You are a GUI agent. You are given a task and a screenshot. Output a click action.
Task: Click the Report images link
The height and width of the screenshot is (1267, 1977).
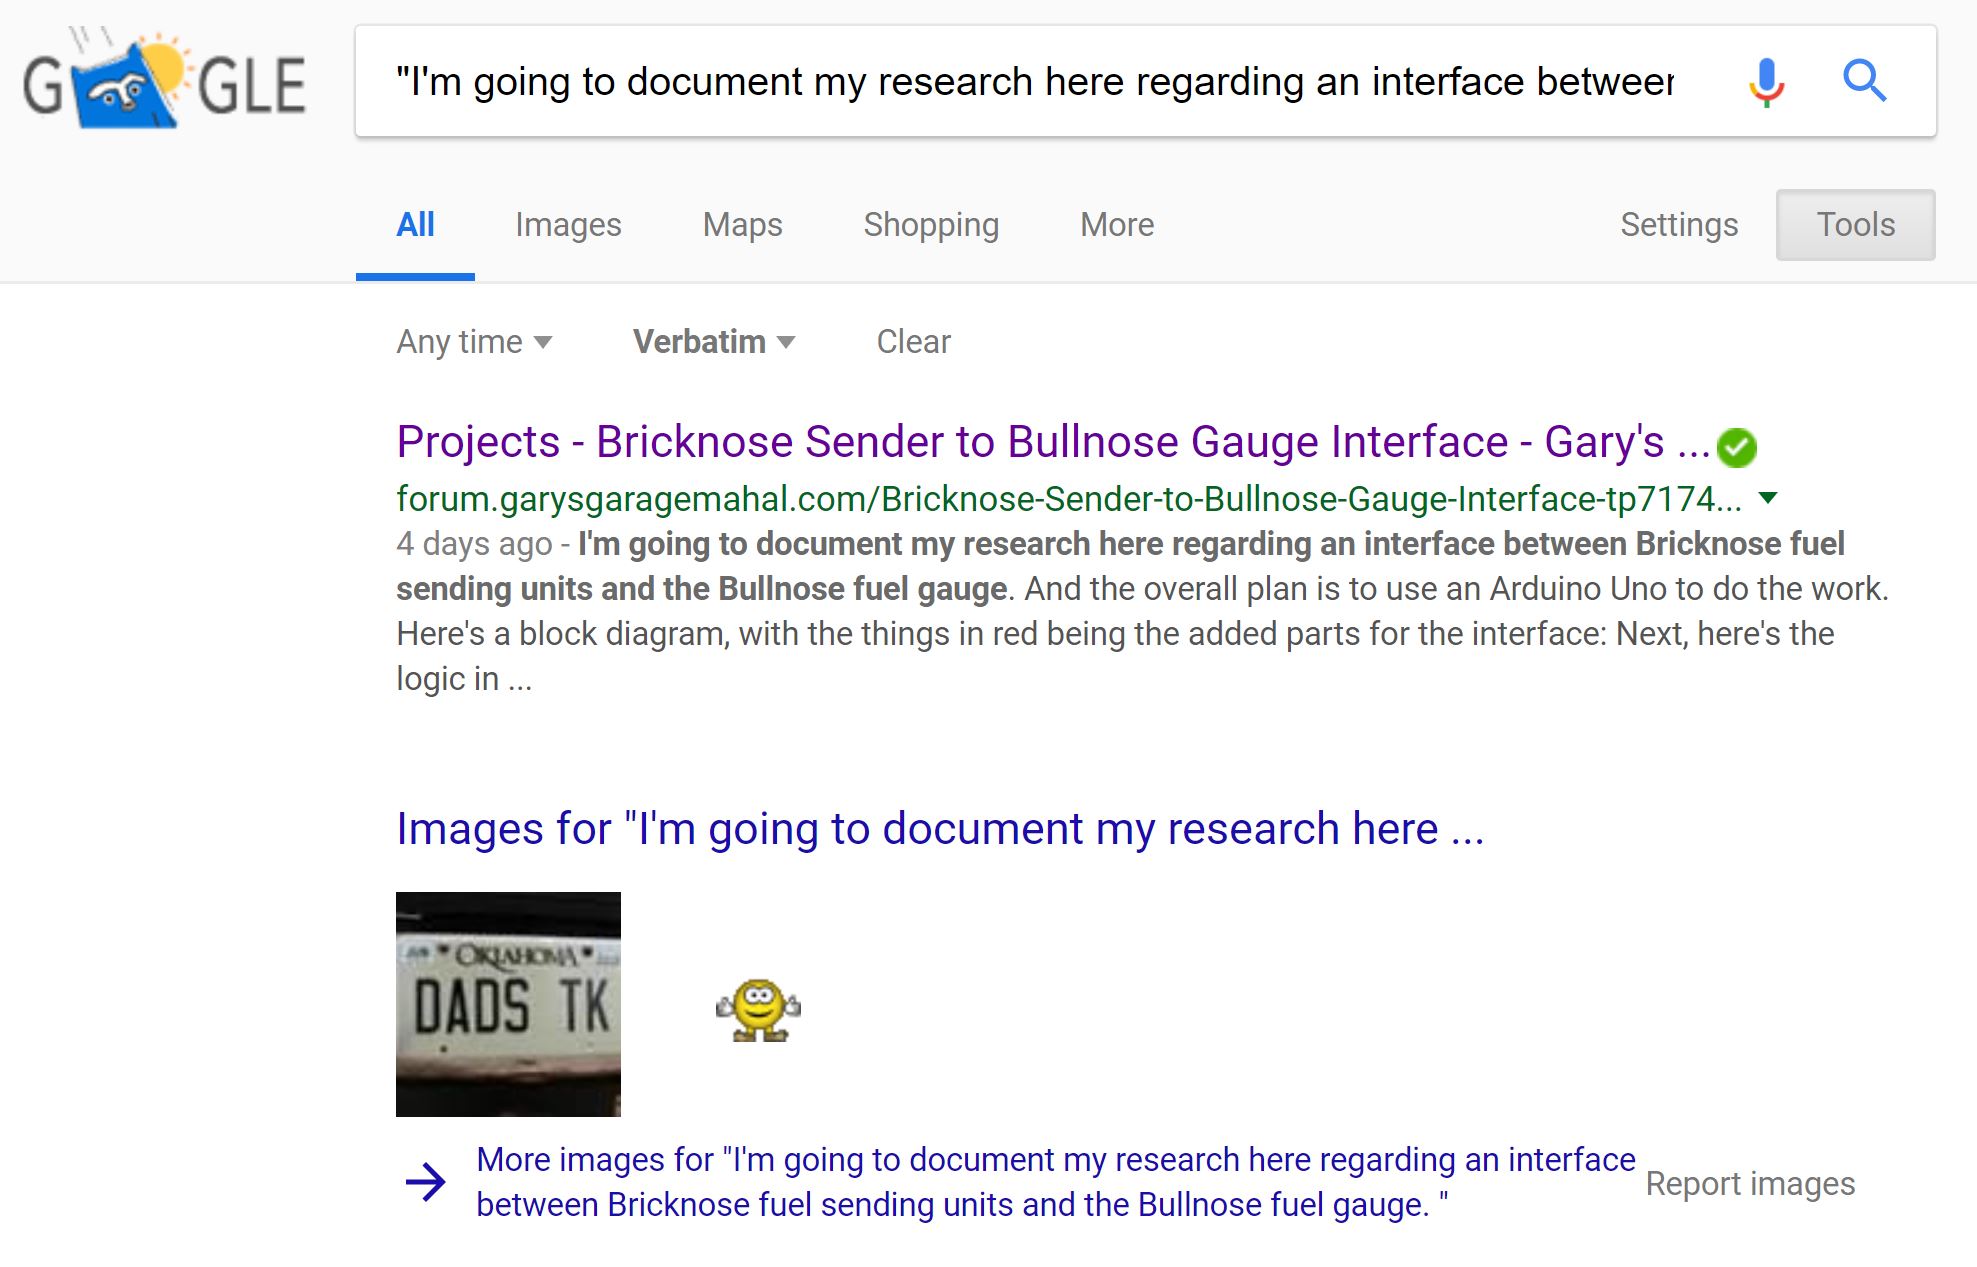pyautogui.click(x=1750, y=1184)
